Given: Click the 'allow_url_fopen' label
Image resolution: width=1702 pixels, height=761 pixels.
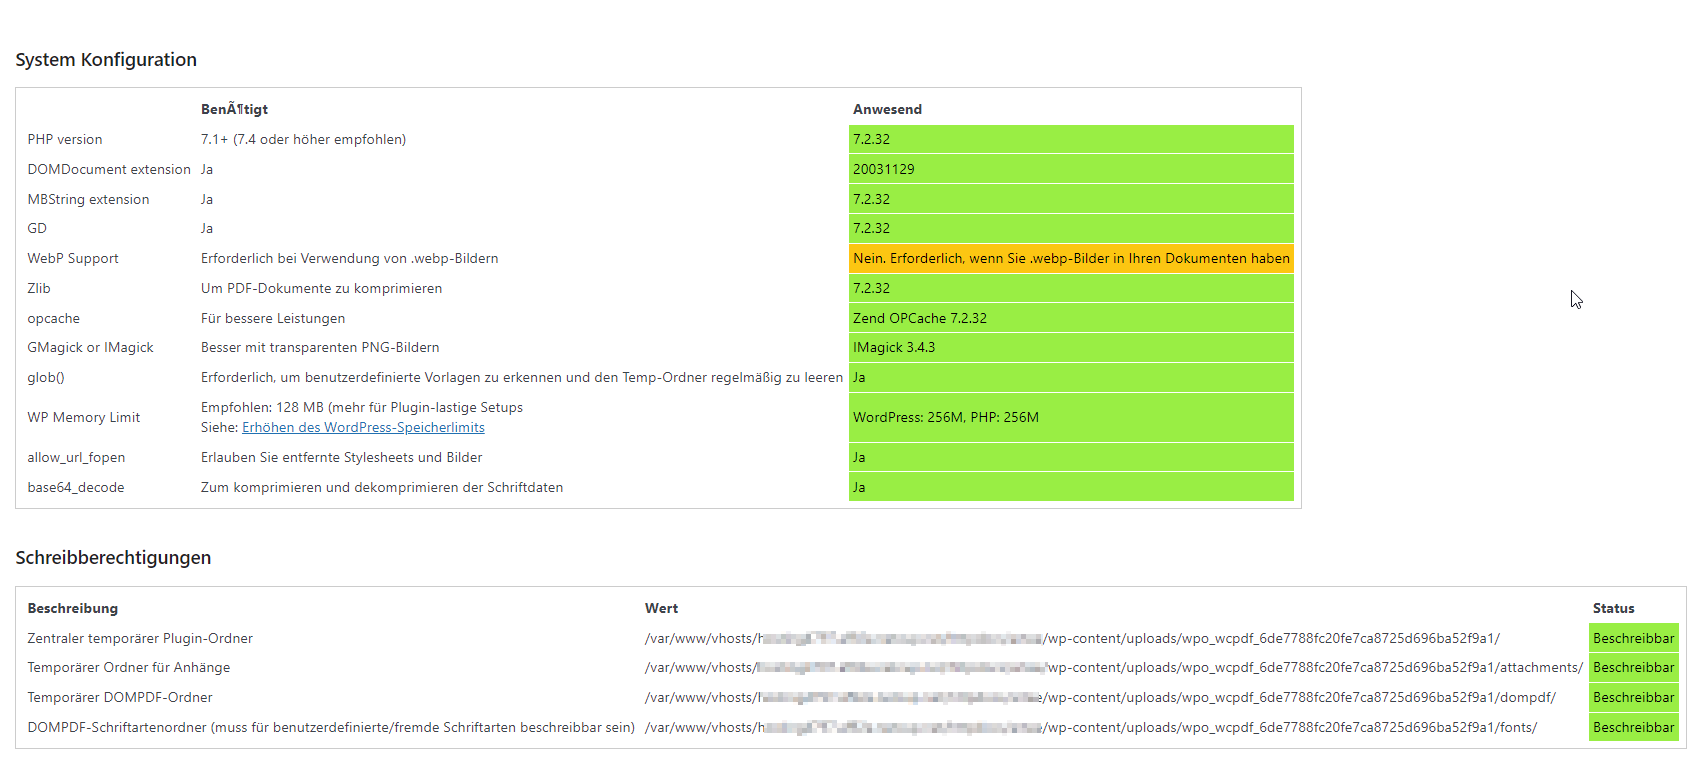Looking at the screenshot, I should (x=76, y=457).
